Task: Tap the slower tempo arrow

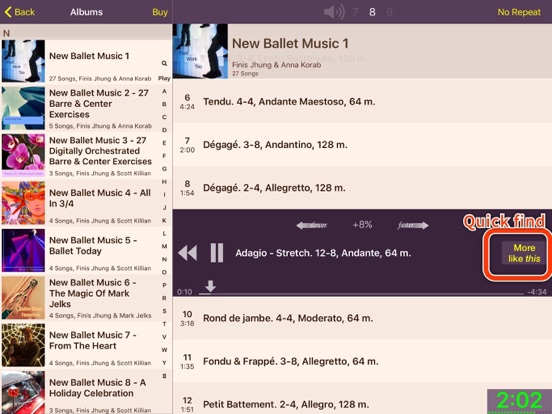Action: pos(312,225)
